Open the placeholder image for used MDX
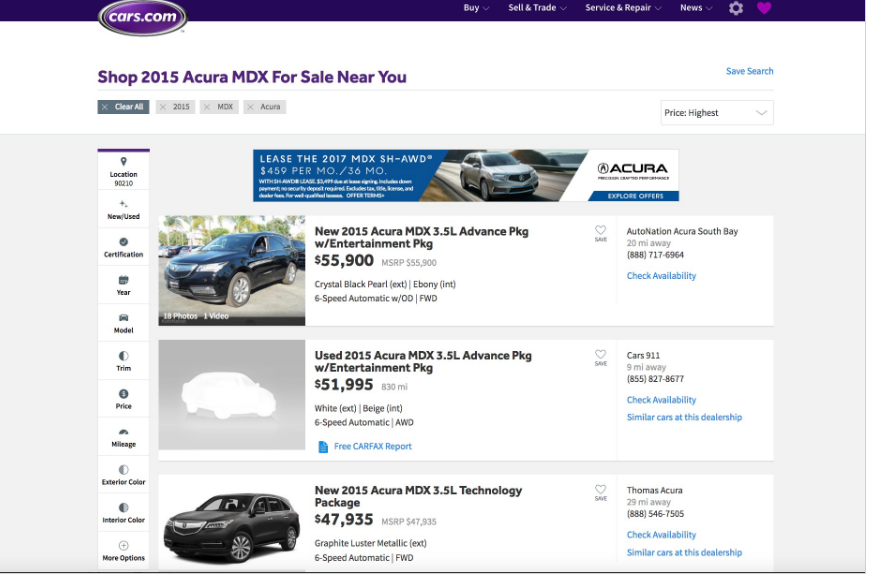 232,395
